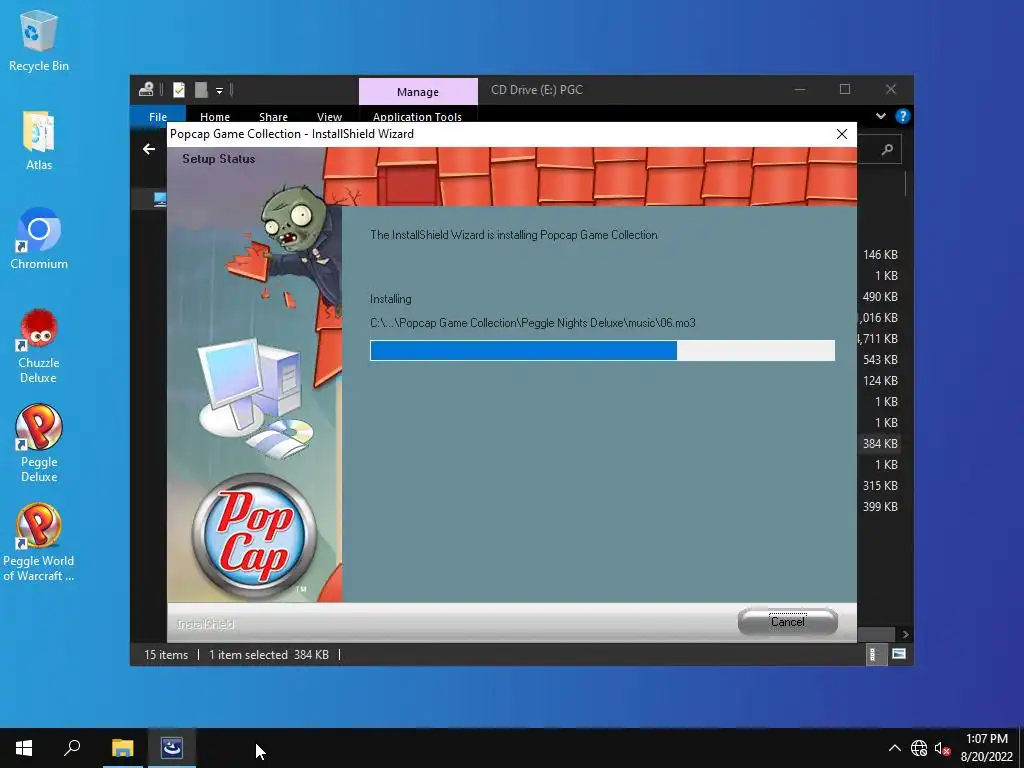Click the Explorer back arrow
The height and width of the screenshot is (768, 1024).
tap(149, 150)
